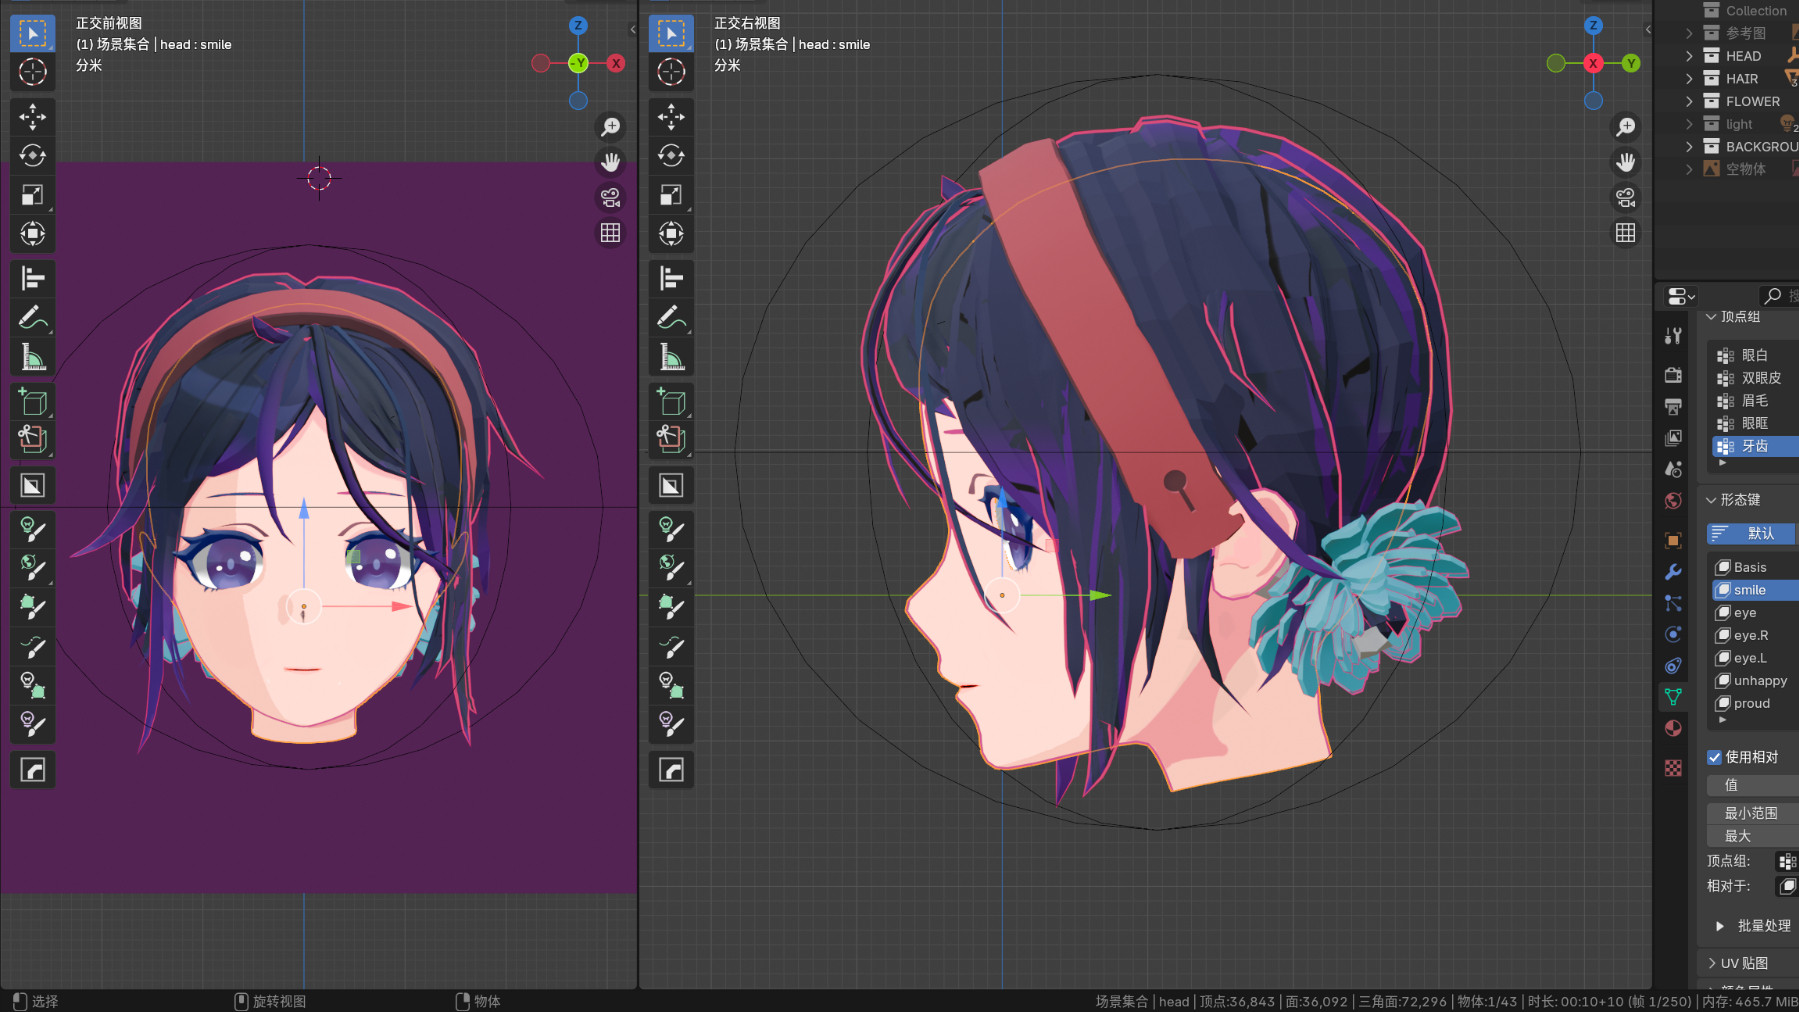Image resolution: width=1799 pixels, height=1012 pixels.
Task: Open the properties editor type dropdown
Action: 1681,296
